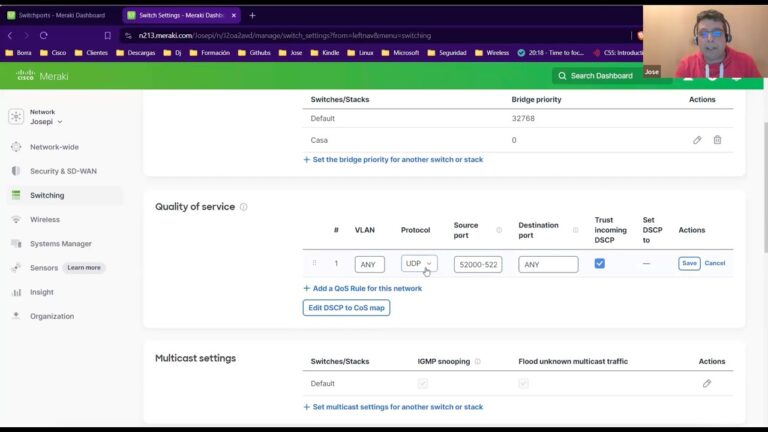Set multicast settings for another switch

pyautogui.click(x=393, y=407)
